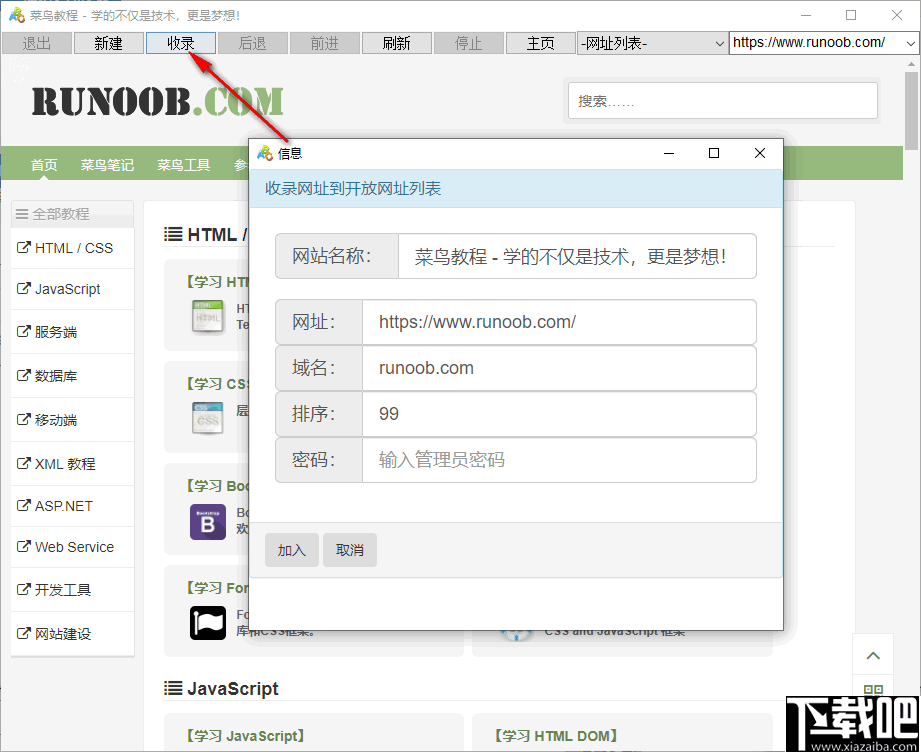Open 网站建设 sidebar link
Screen dimensions: 921x752
(x=72, y=634)
